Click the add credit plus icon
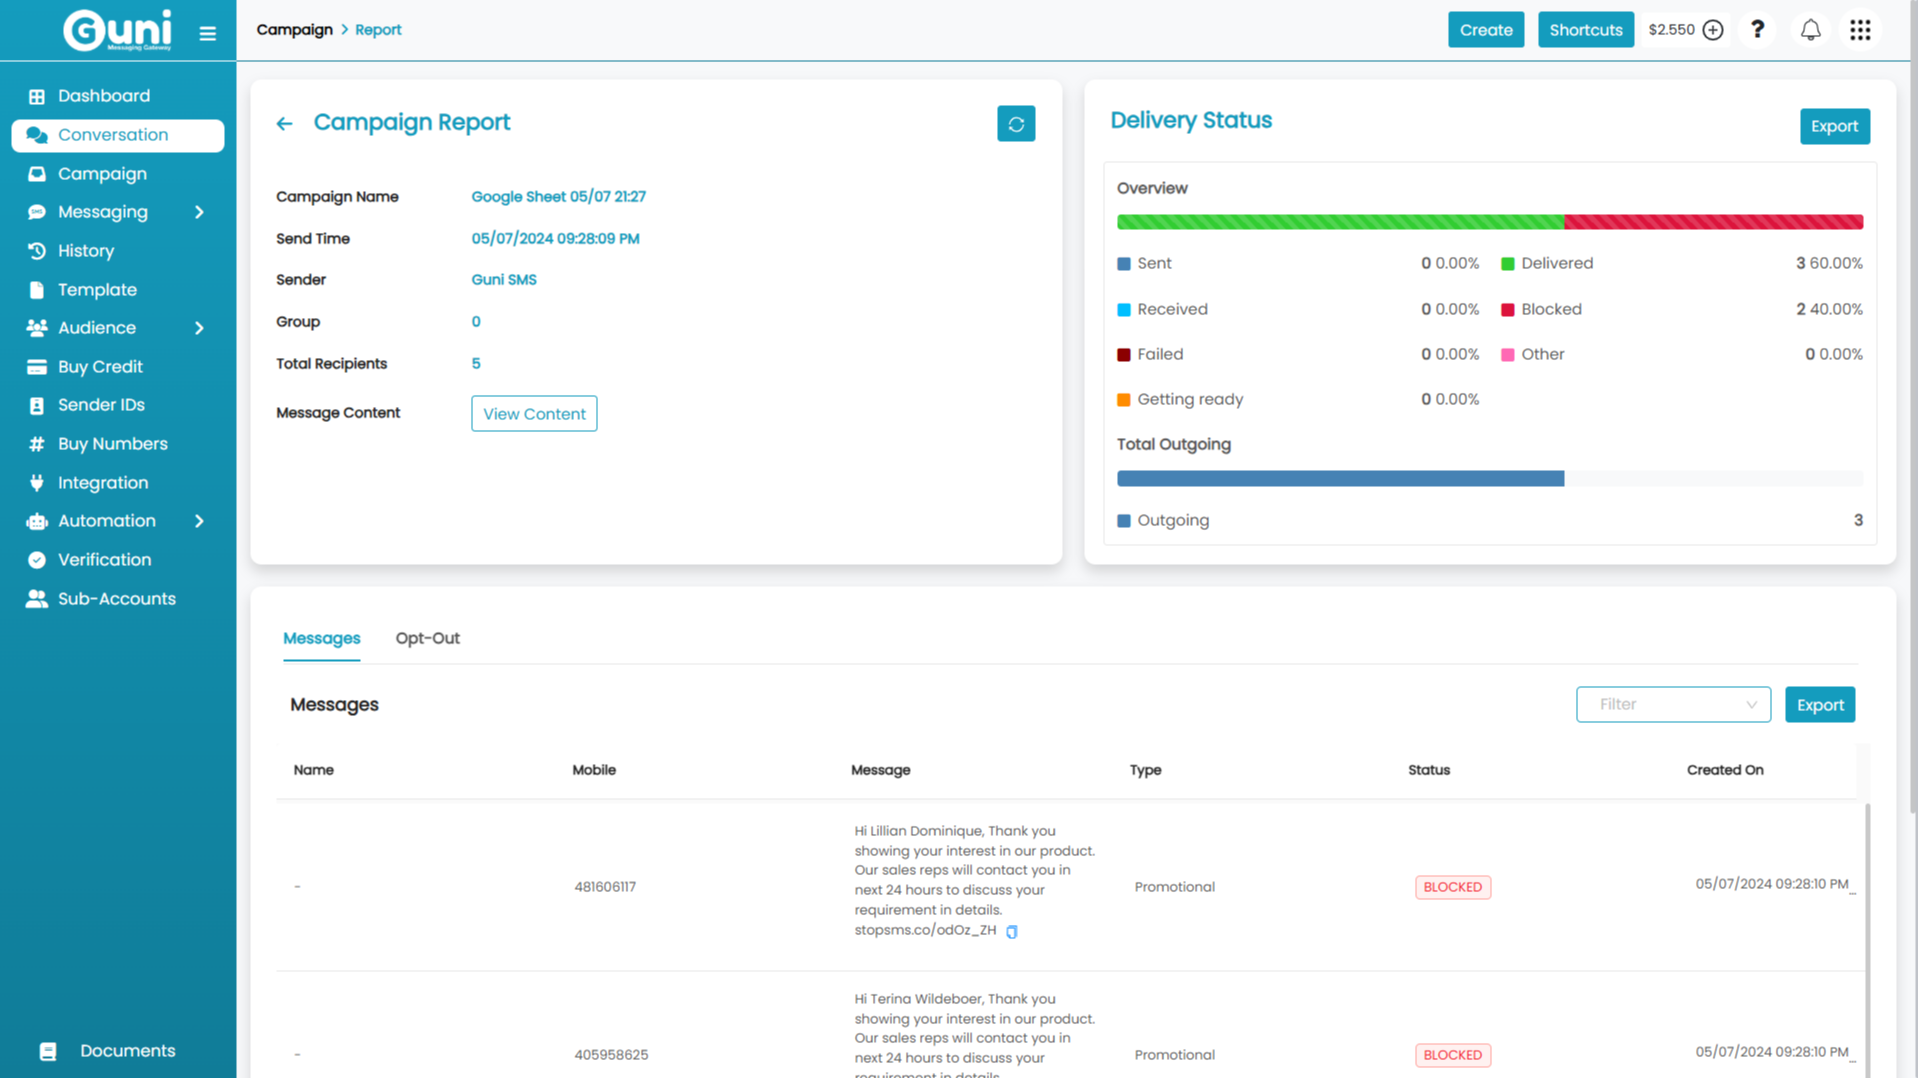Screen dimensions: 1918x1079 click(1713, 30)
